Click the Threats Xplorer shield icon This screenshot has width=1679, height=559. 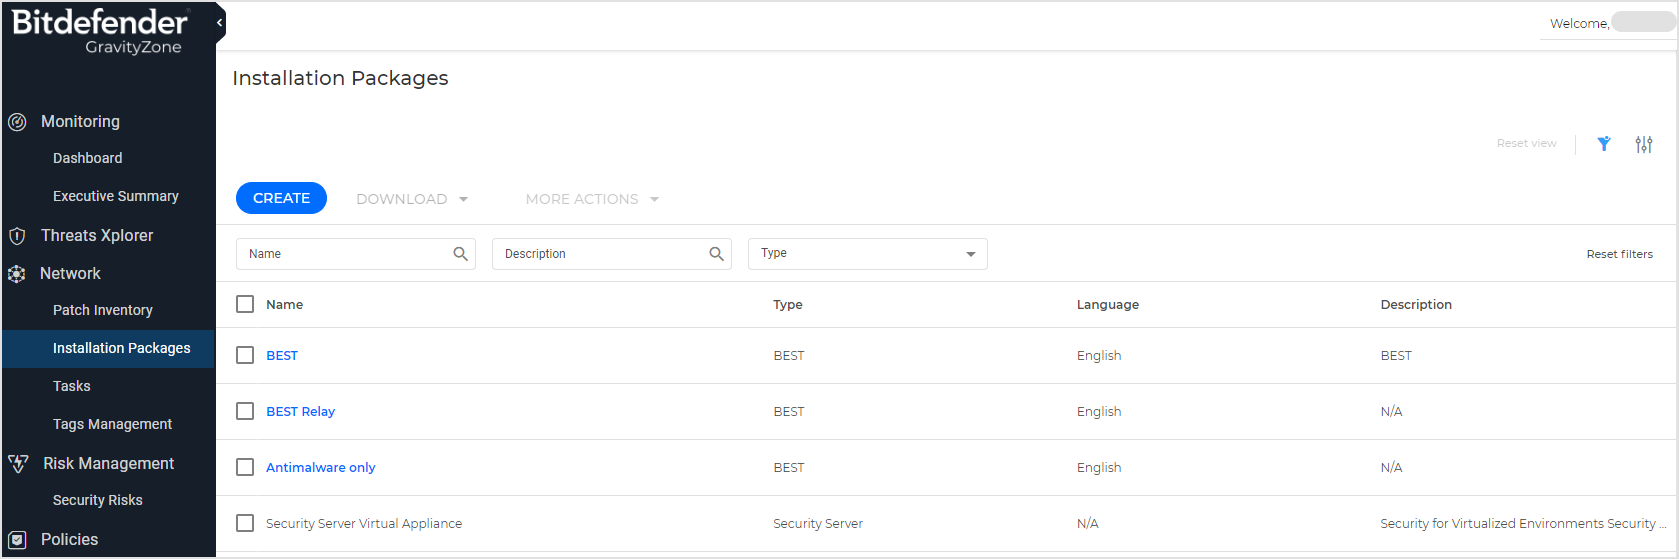(17, 236)
